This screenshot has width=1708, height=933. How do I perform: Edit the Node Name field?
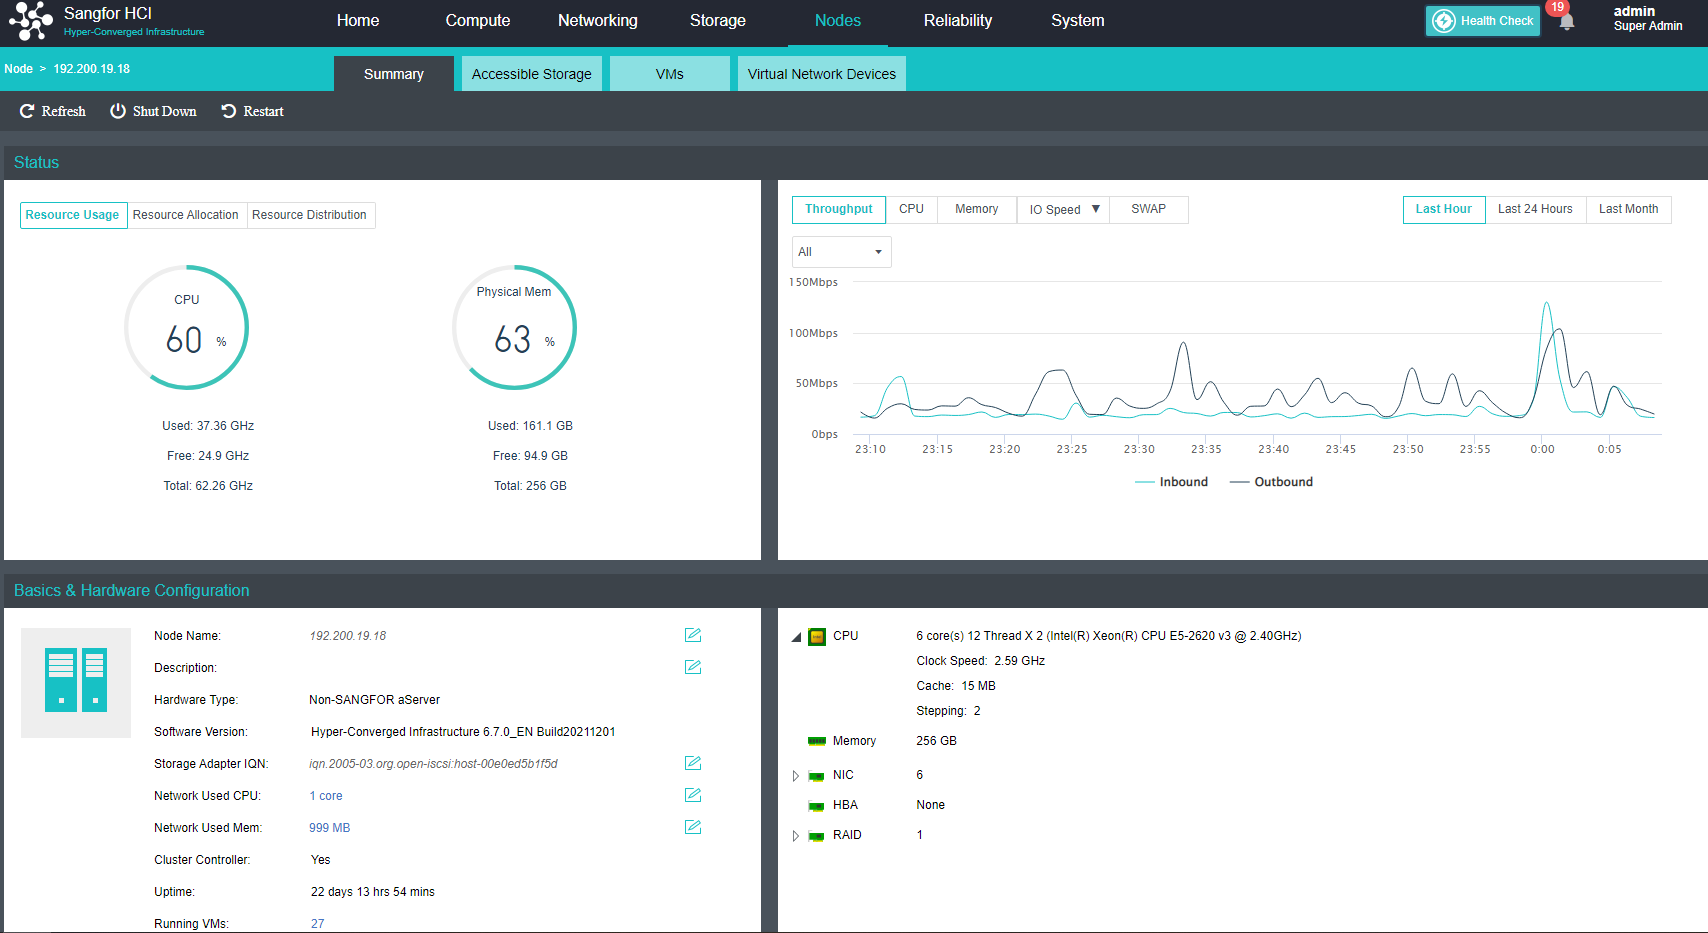pyautogui.click(x=692, y=635)
